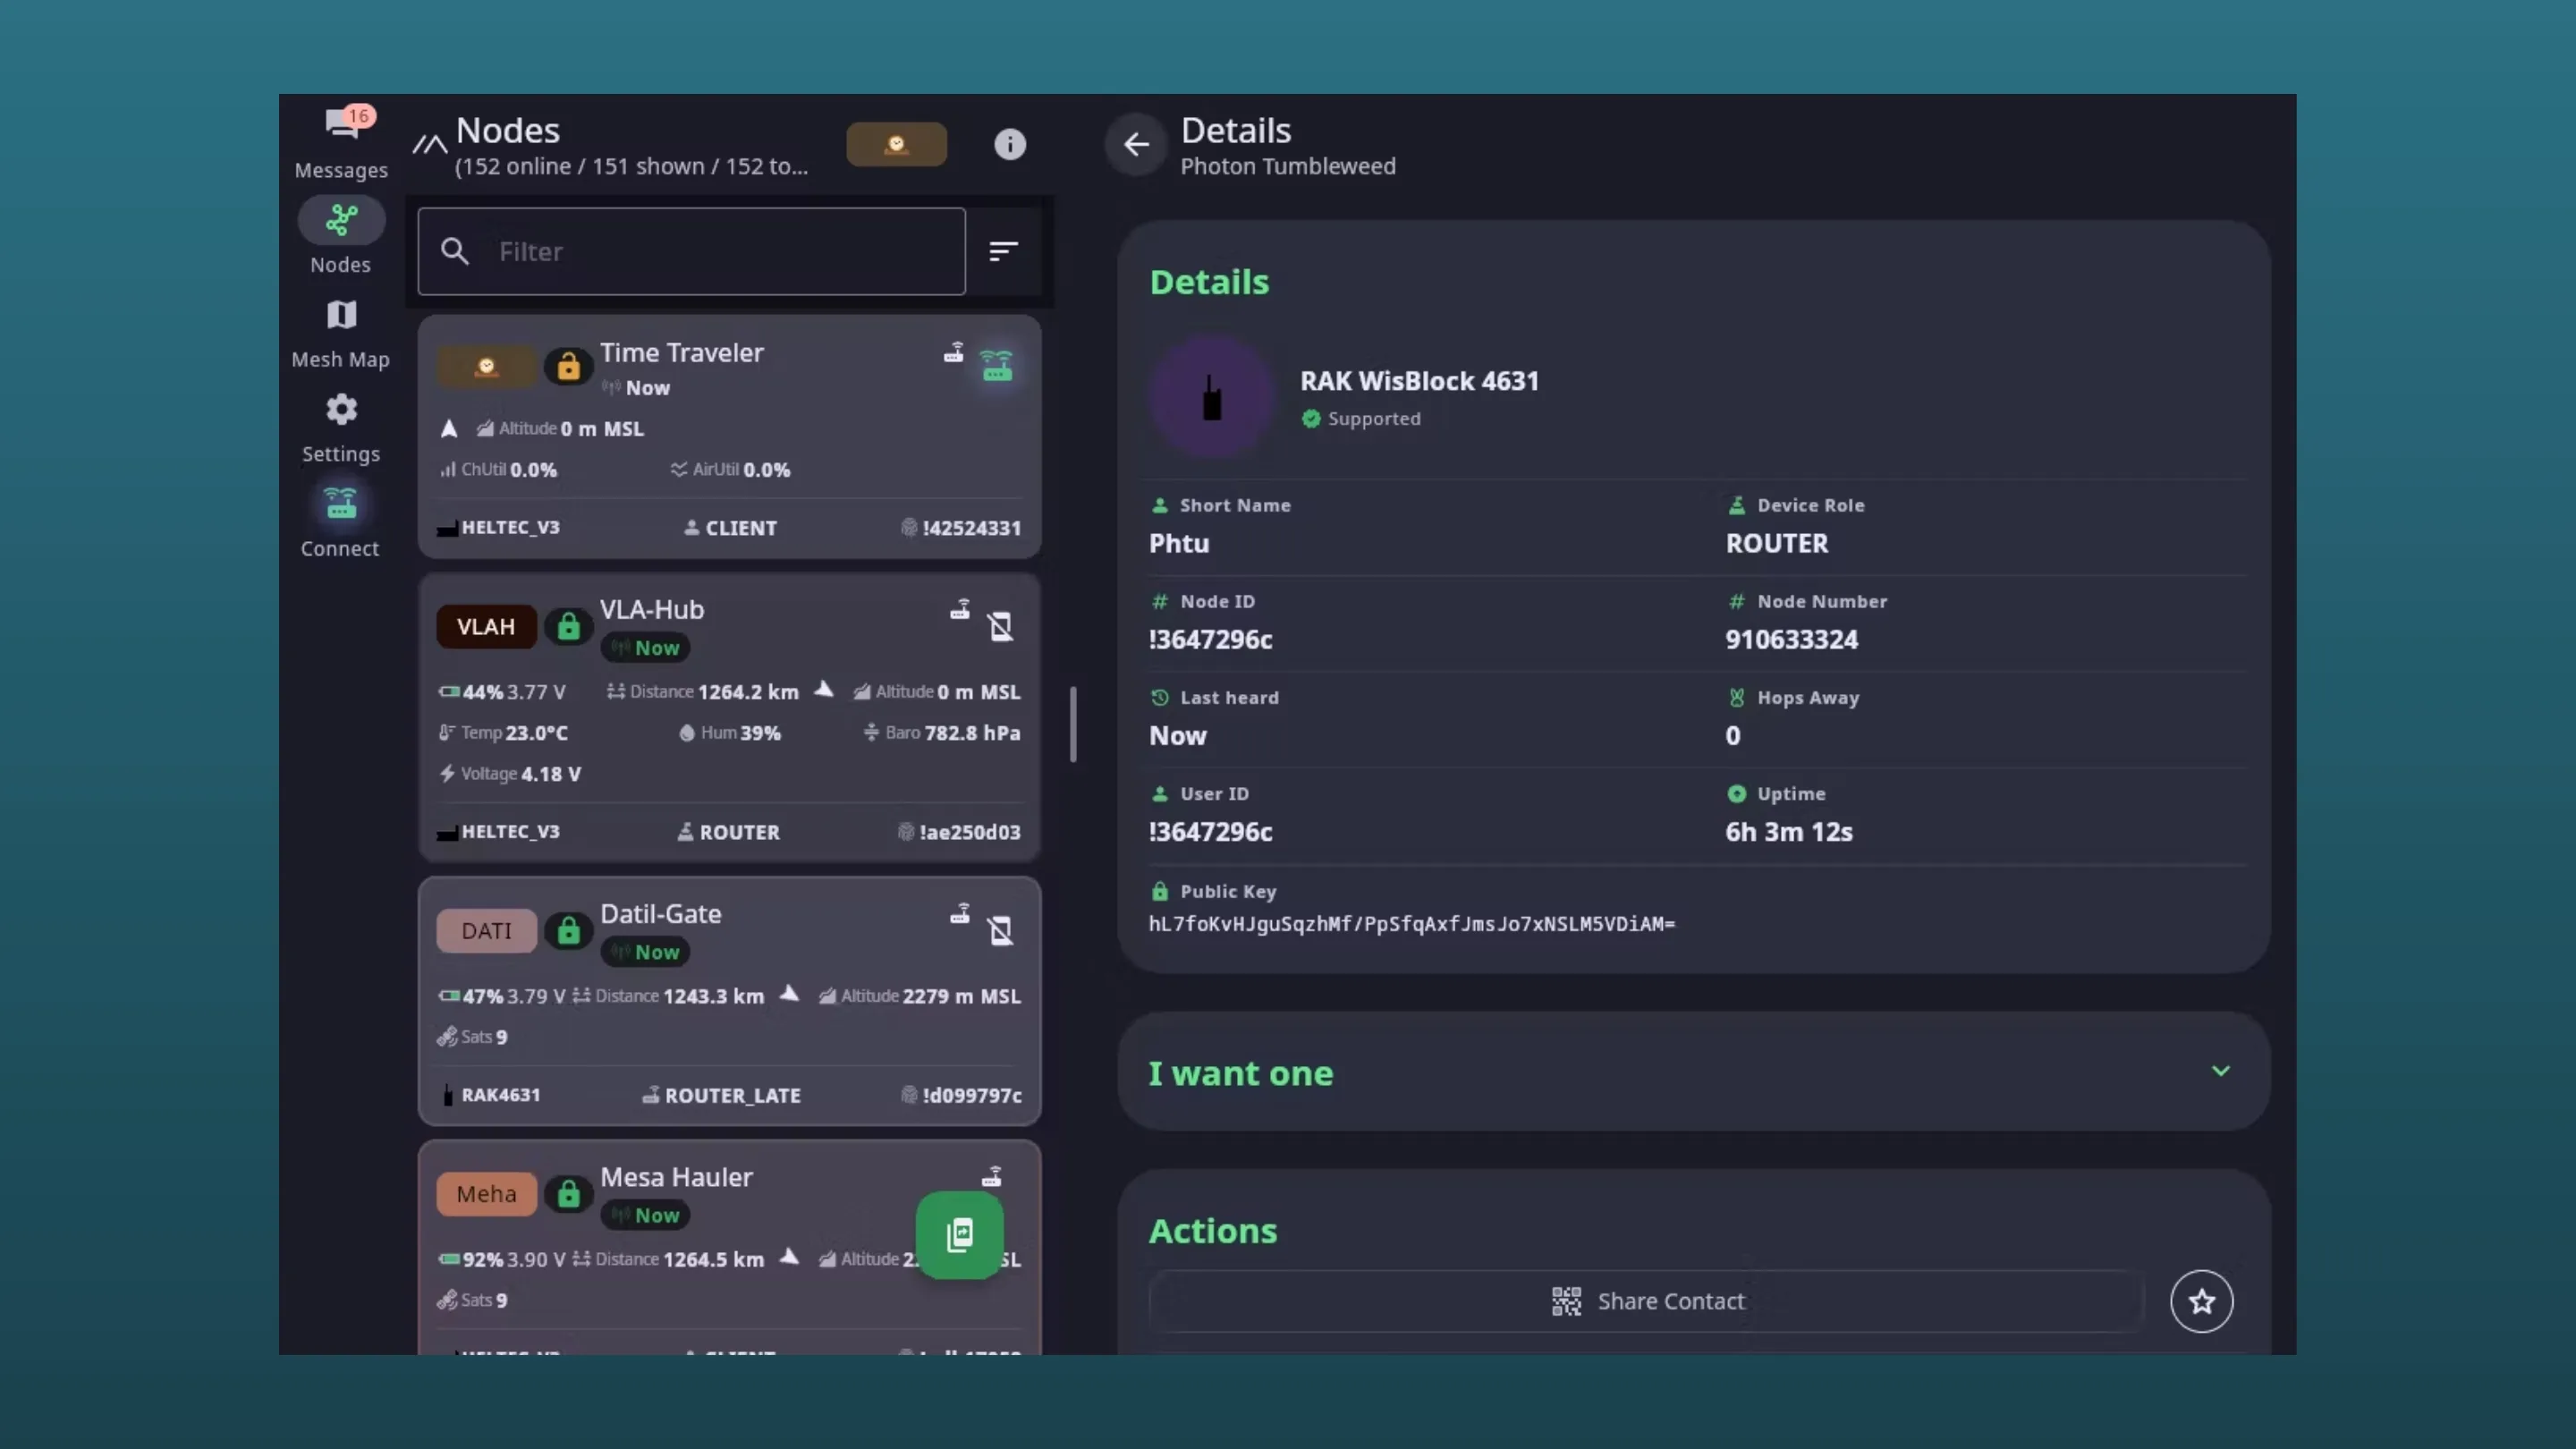Click ROUTER_LATE role on Datil-Gate card
This screenshot has width=2576, height=1449.
coord(721,1095)
